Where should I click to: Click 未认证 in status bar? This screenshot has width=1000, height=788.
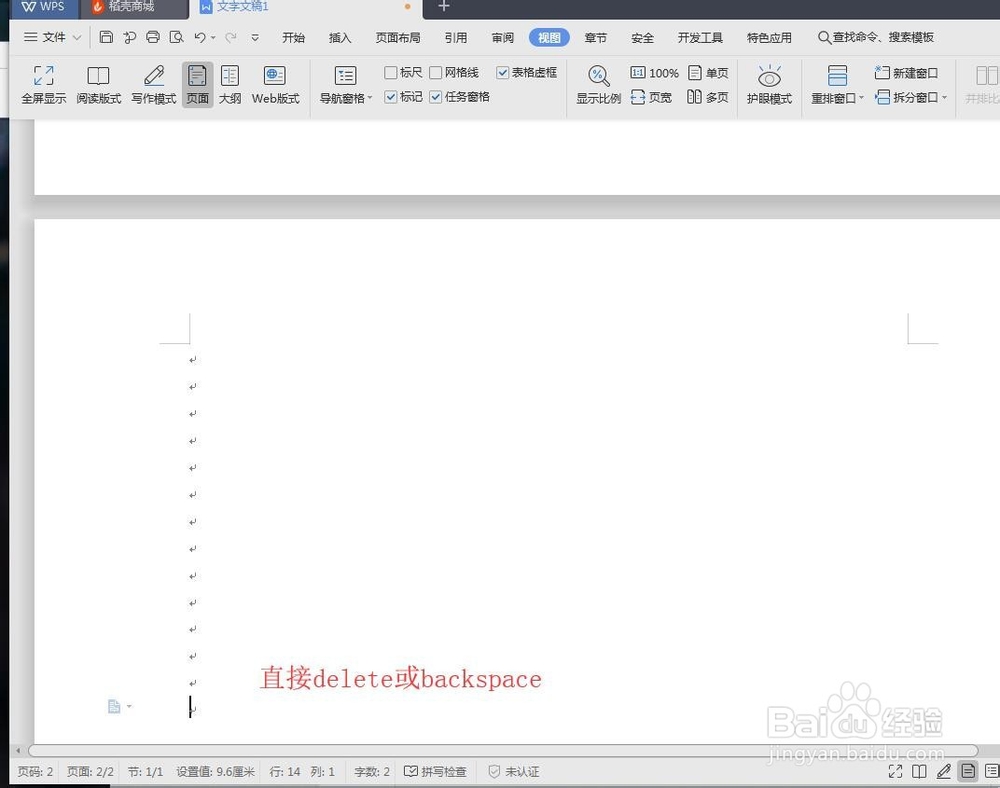514,771
